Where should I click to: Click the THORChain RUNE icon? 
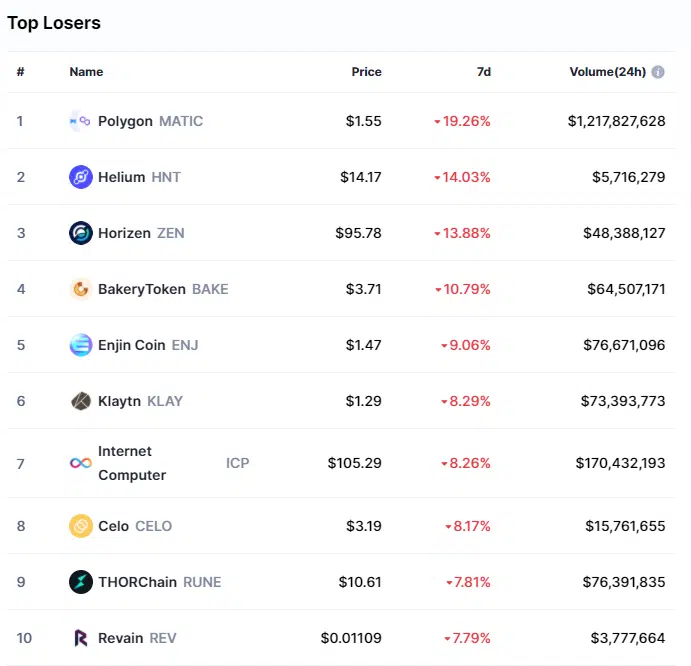pyautogui.click(x=81, y=582)
